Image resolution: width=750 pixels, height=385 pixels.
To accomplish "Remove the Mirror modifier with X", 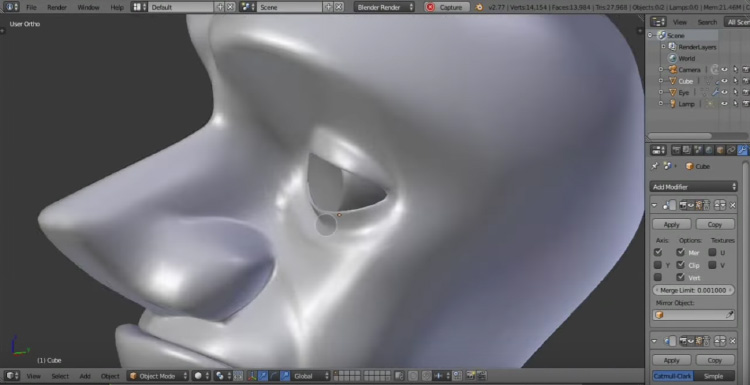I will pos(732,206).
